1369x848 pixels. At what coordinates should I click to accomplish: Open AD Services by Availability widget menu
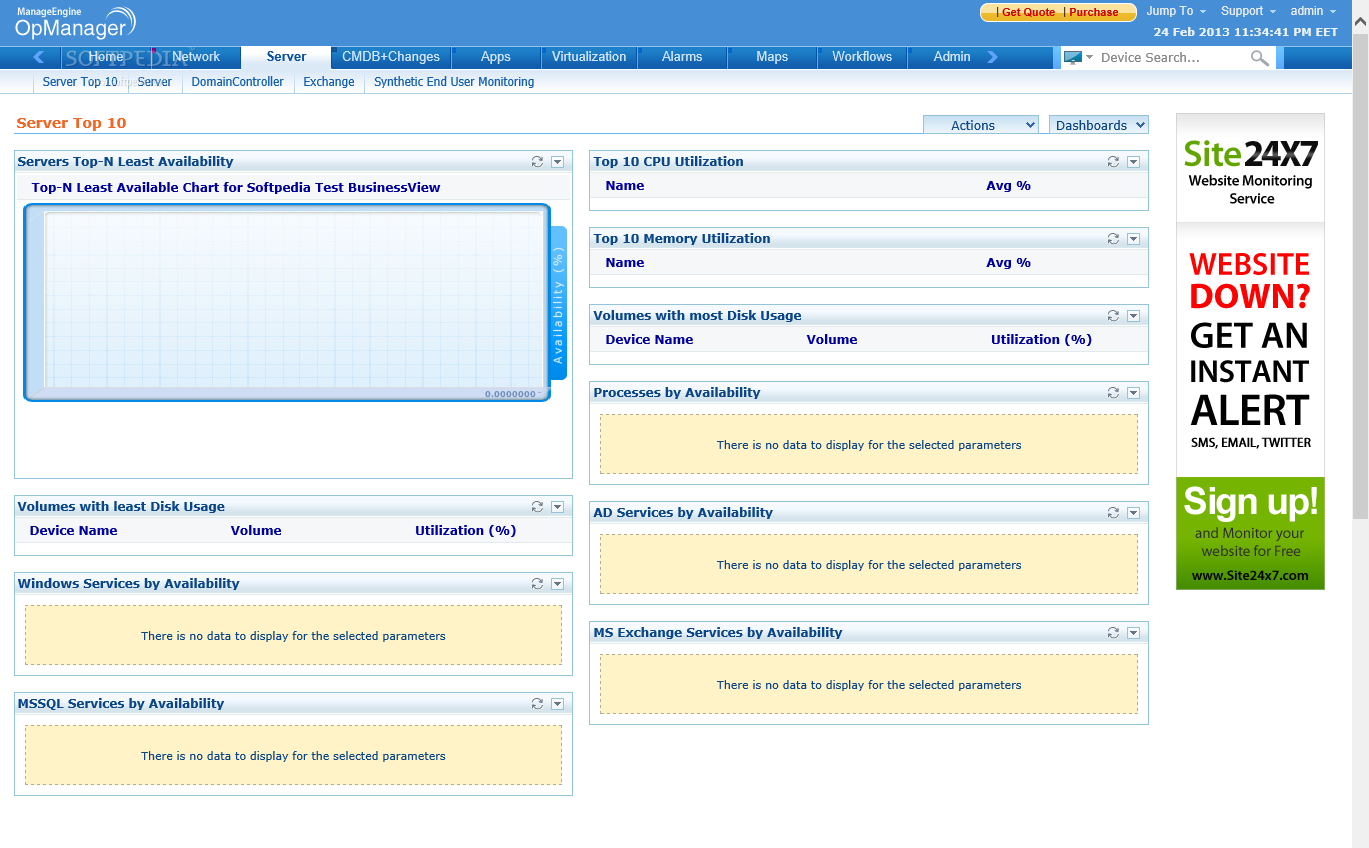(1134, 513)
